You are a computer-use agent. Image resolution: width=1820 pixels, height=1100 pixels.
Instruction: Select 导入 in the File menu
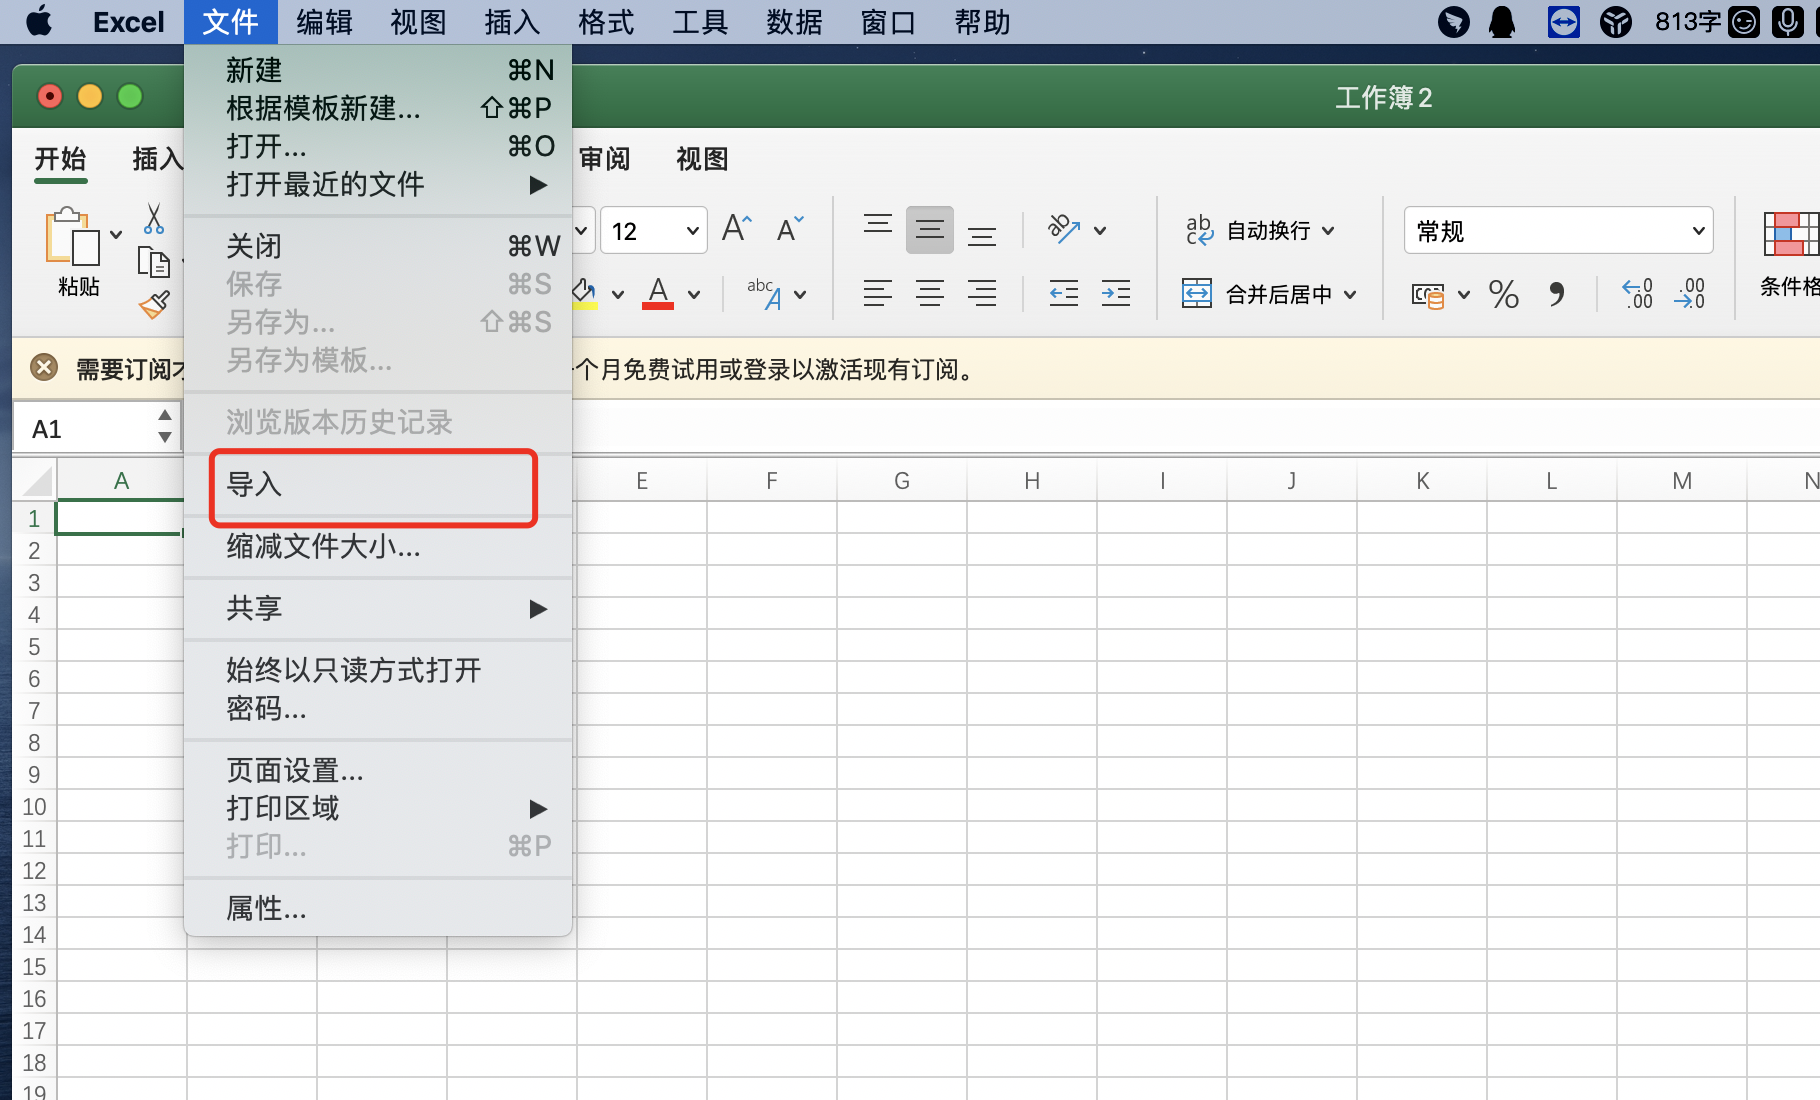click(x=378, y=485)
